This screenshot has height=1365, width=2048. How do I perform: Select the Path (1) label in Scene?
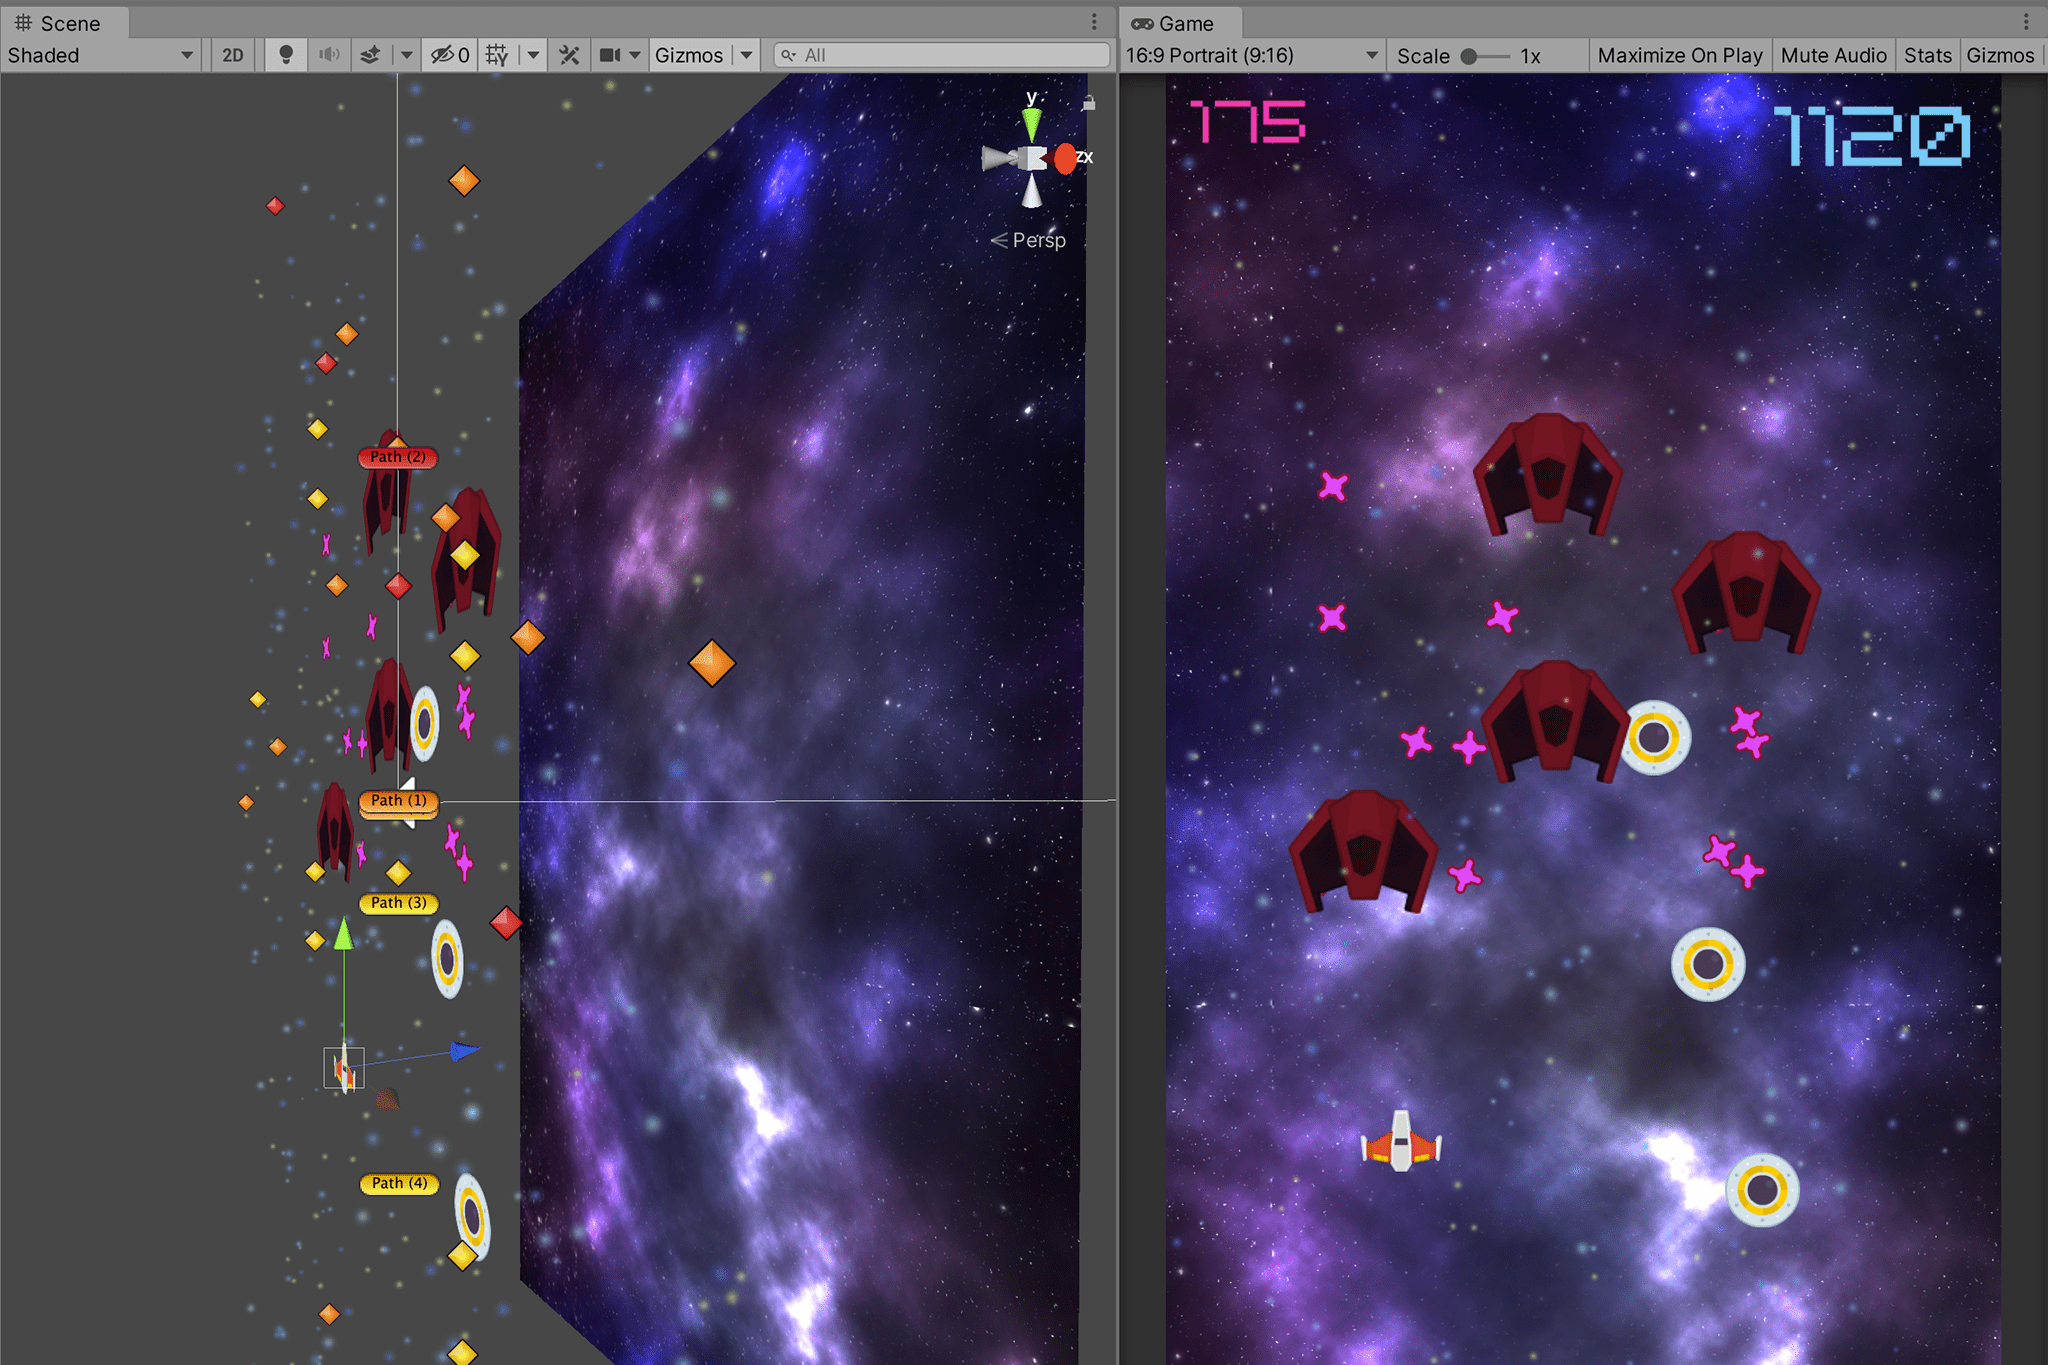[x=398, y=801]
